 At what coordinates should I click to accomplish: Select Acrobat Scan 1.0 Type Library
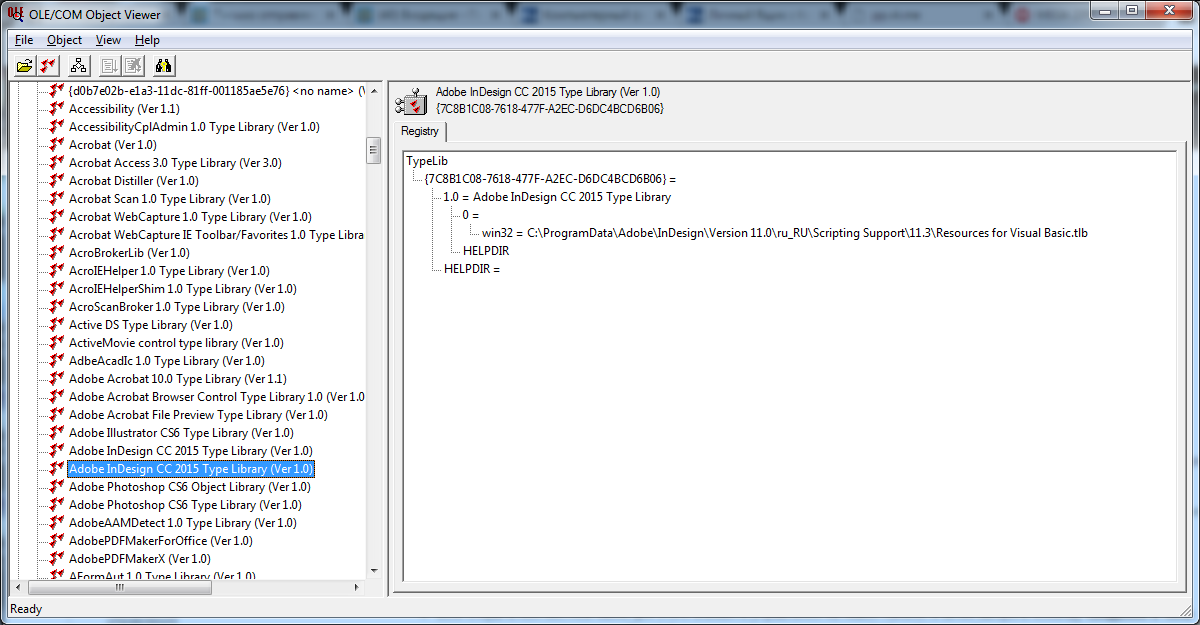169,199
